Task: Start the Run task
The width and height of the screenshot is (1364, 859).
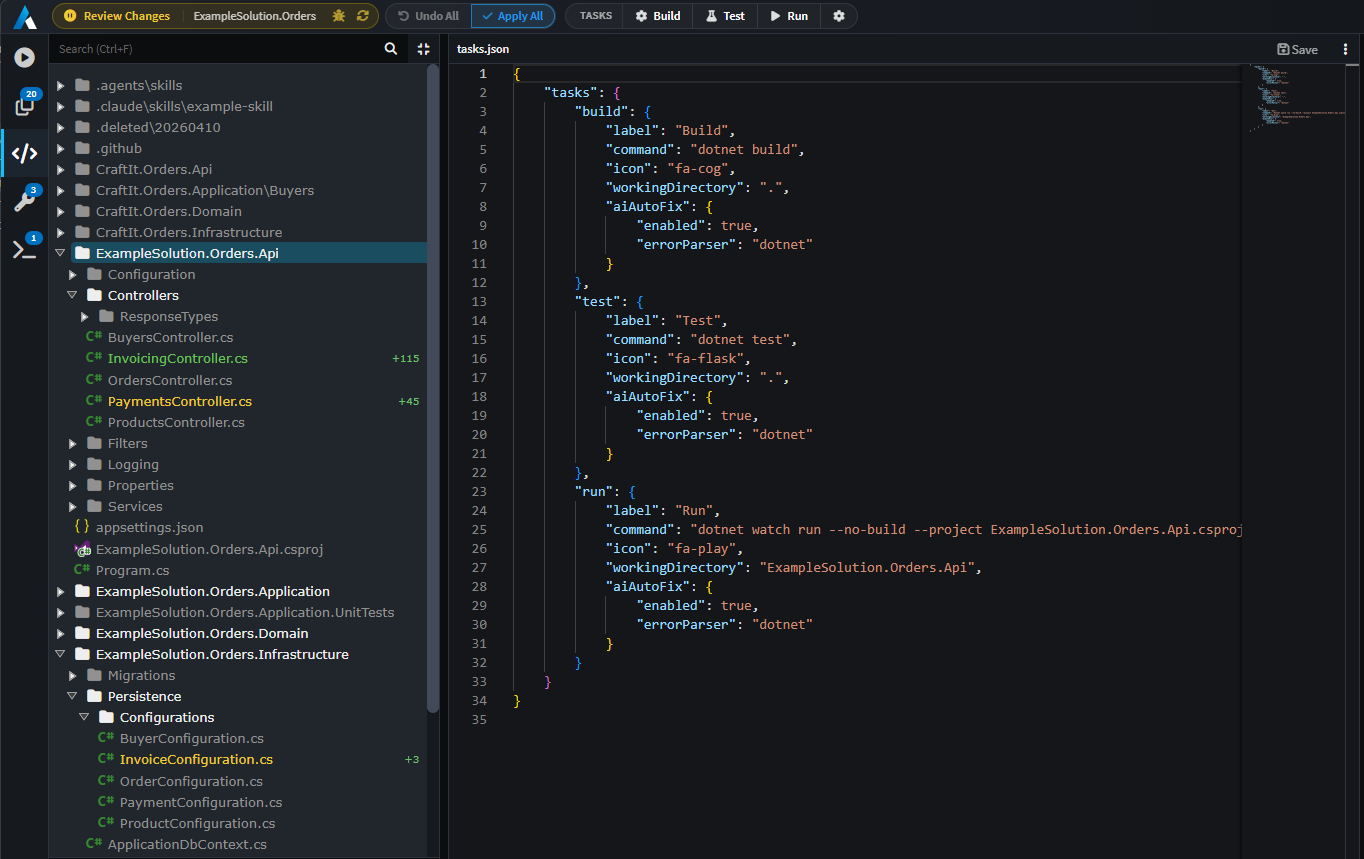Action: coord(789,16)
